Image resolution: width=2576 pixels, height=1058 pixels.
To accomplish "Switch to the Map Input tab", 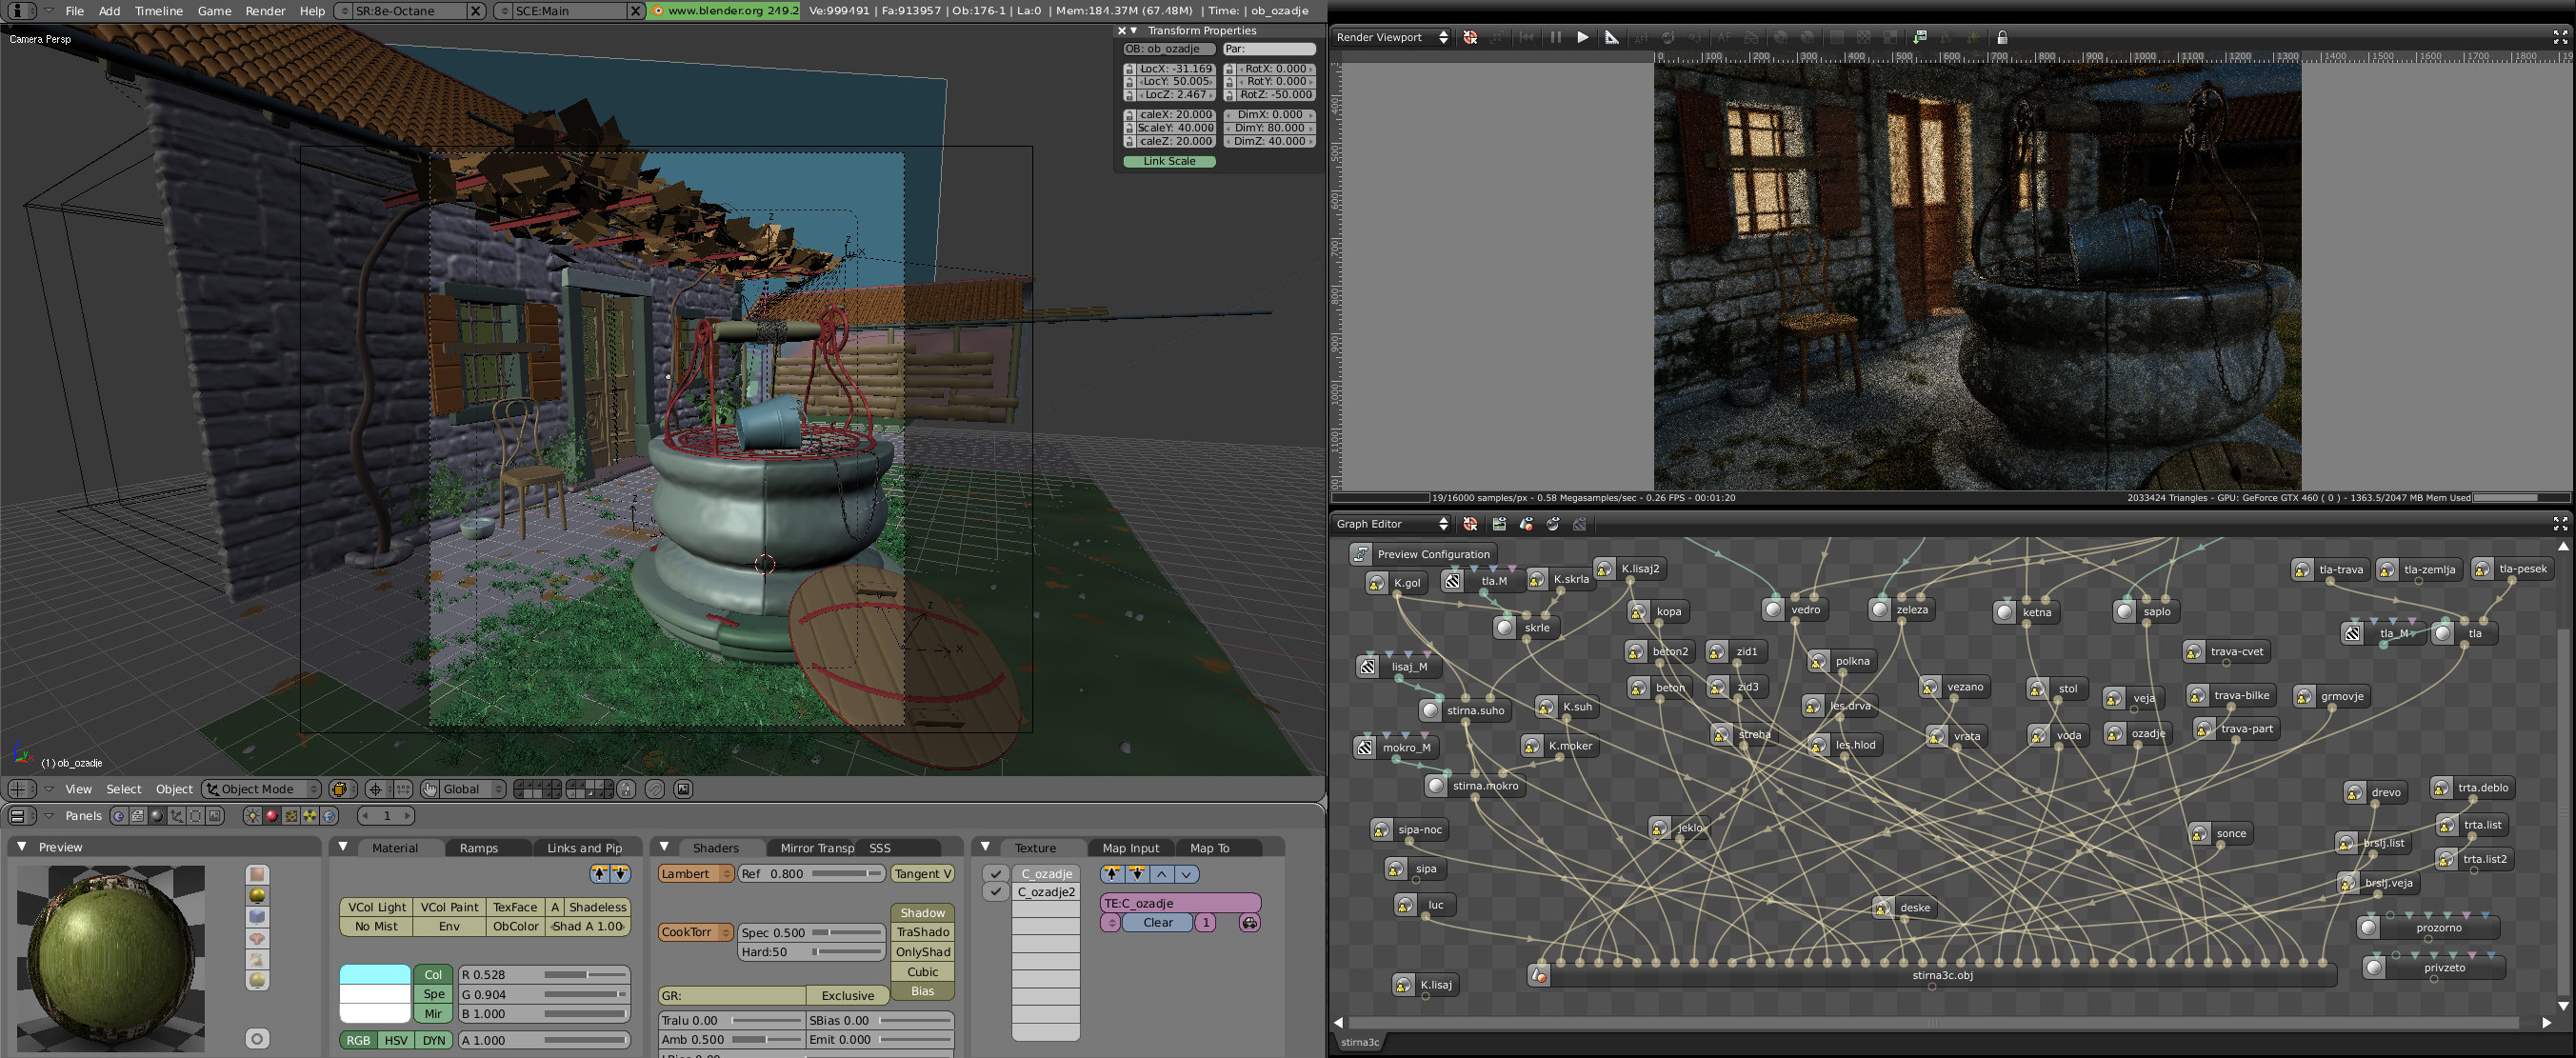I will (1130, 848).
